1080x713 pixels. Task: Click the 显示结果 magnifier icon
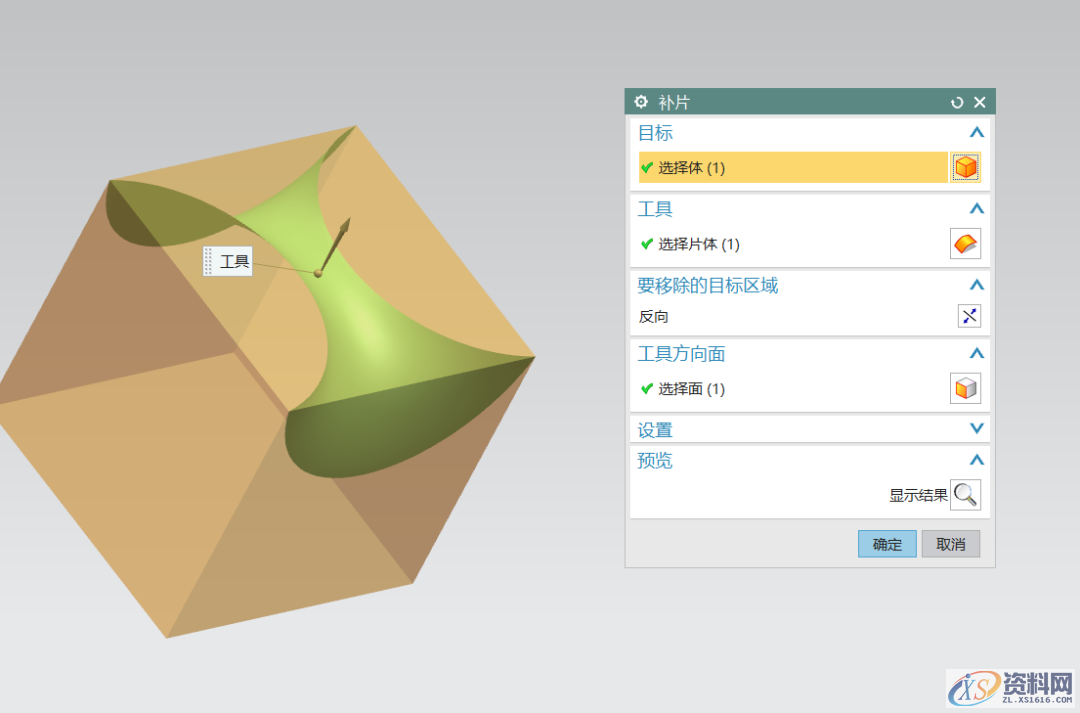coord(965,494)
